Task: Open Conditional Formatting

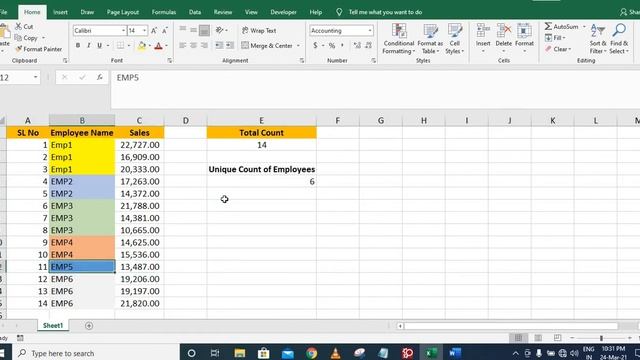Action: (x=399, y=39)
